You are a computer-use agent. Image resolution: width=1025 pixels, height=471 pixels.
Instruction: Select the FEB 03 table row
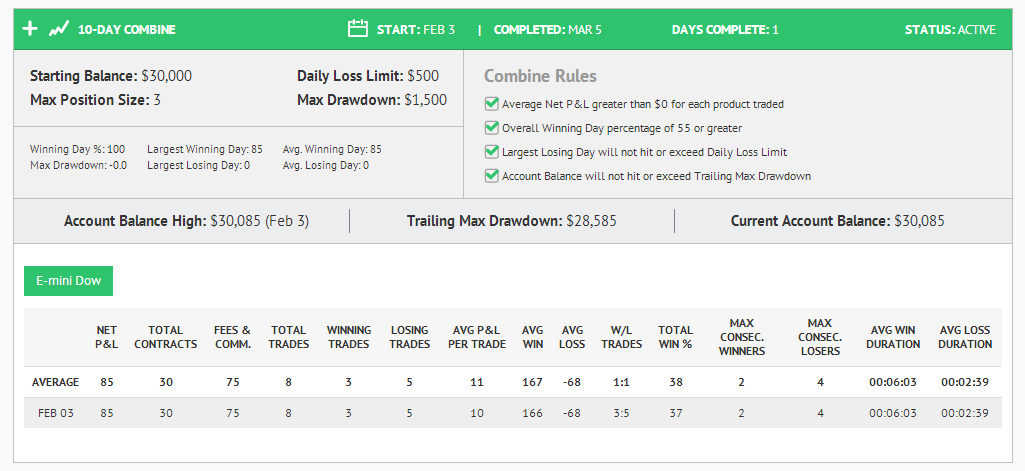click(x=512, y=413)
